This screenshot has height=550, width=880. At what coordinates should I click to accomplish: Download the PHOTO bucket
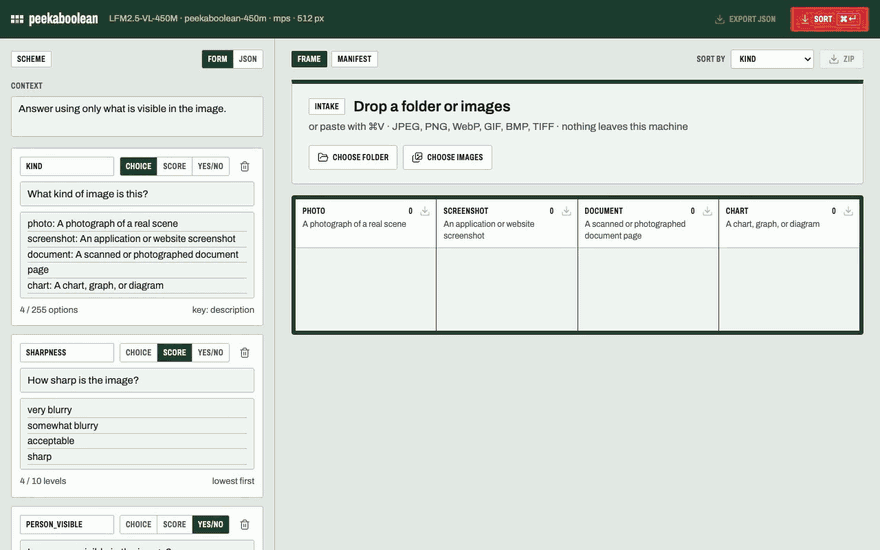pos(425,211)
